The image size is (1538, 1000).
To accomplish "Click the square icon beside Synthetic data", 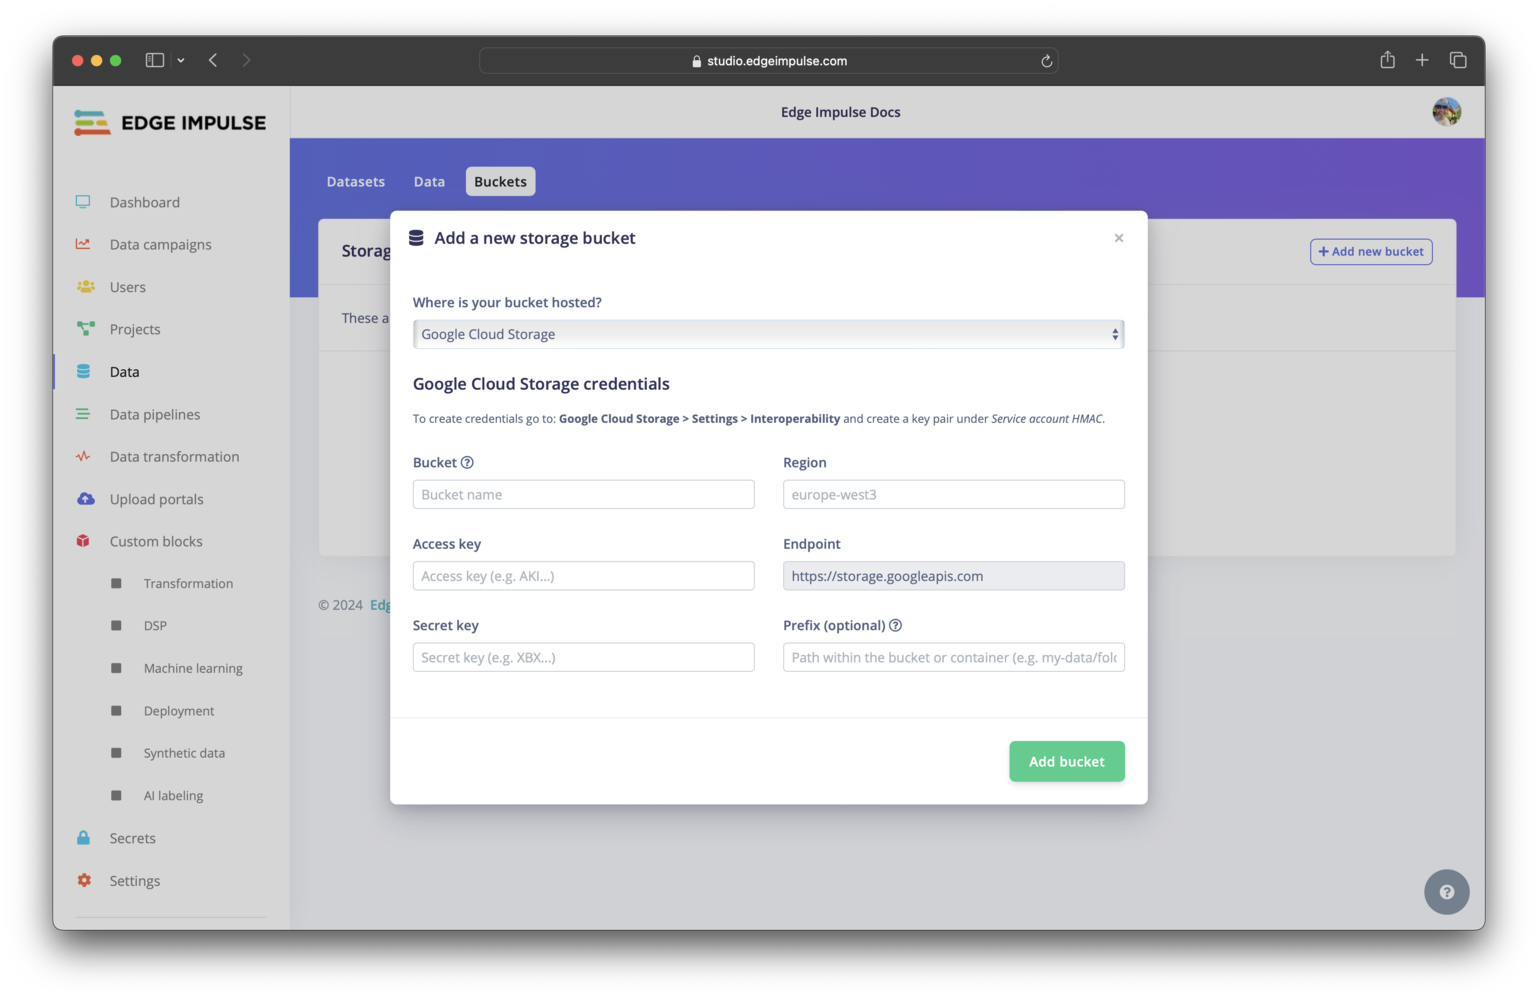I will 116,753.
